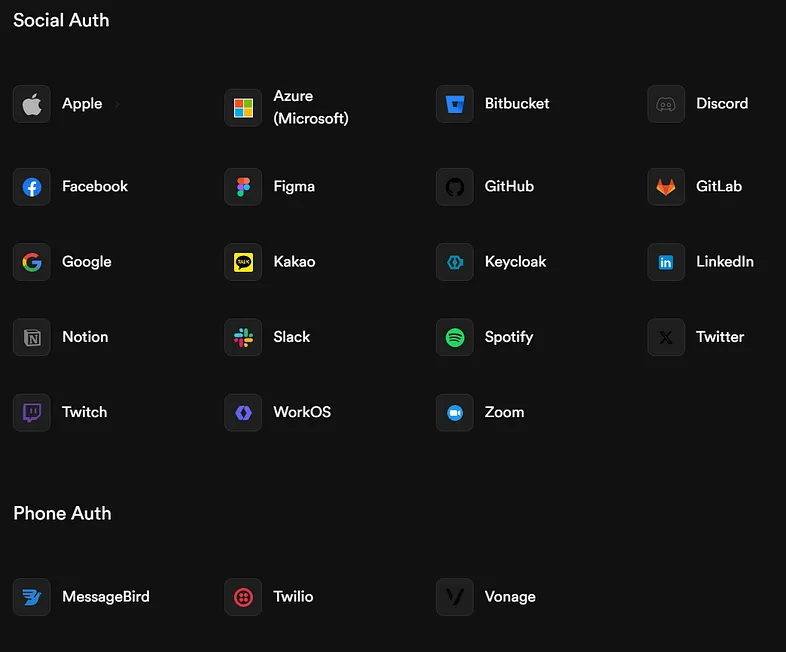Viewport: 786px width, 652px height.
Task: Select the Google label text
Action: (87, 262)
